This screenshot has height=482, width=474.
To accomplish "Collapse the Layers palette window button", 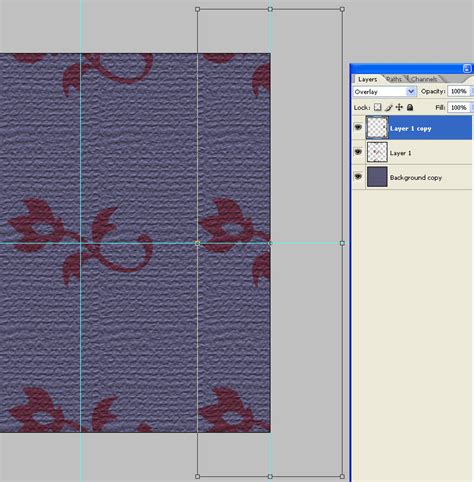I will point(467,68).
